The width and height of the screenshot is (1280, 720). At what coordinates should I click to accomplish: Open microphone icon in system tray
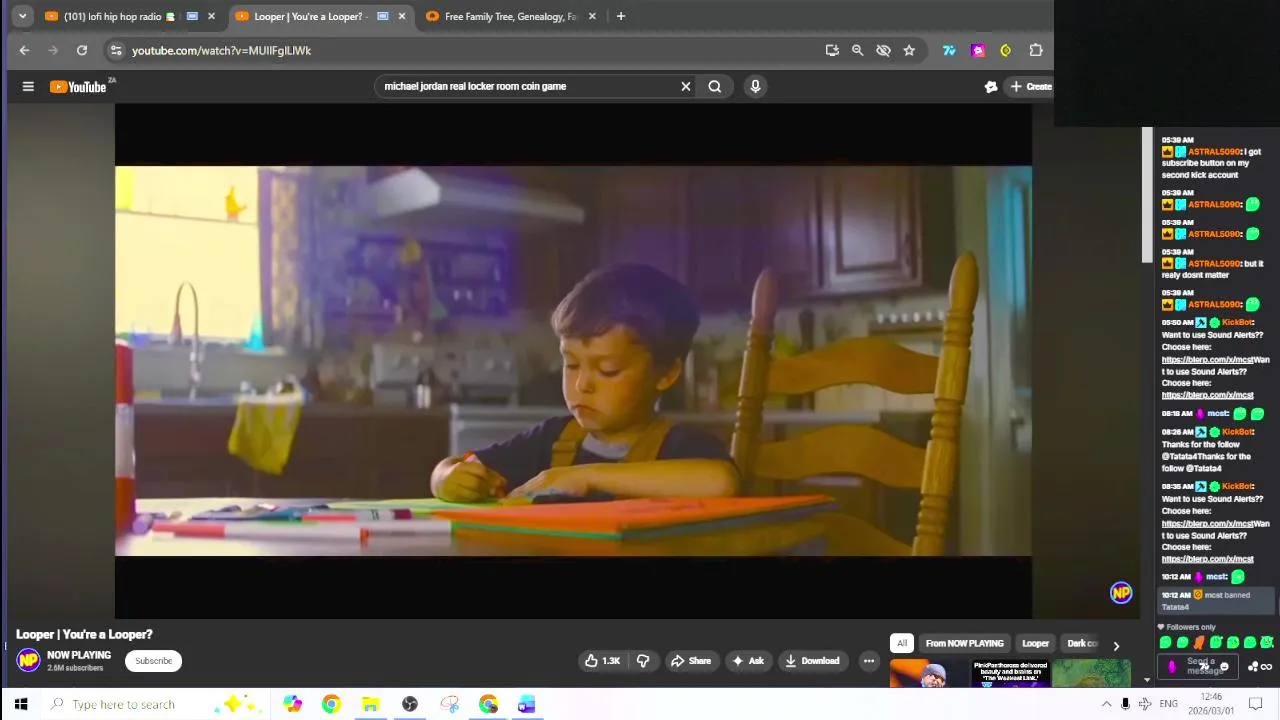click(x=1126, y=704)
